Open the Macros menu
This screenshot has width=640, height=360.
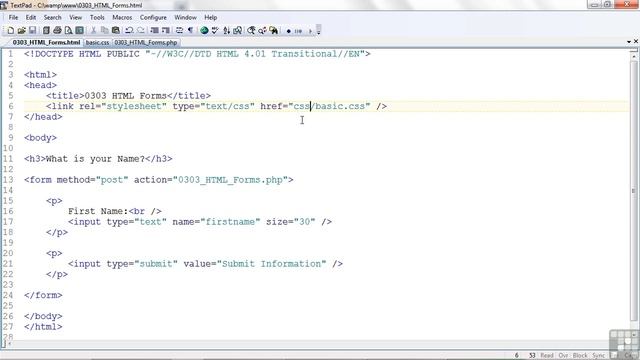122,18
